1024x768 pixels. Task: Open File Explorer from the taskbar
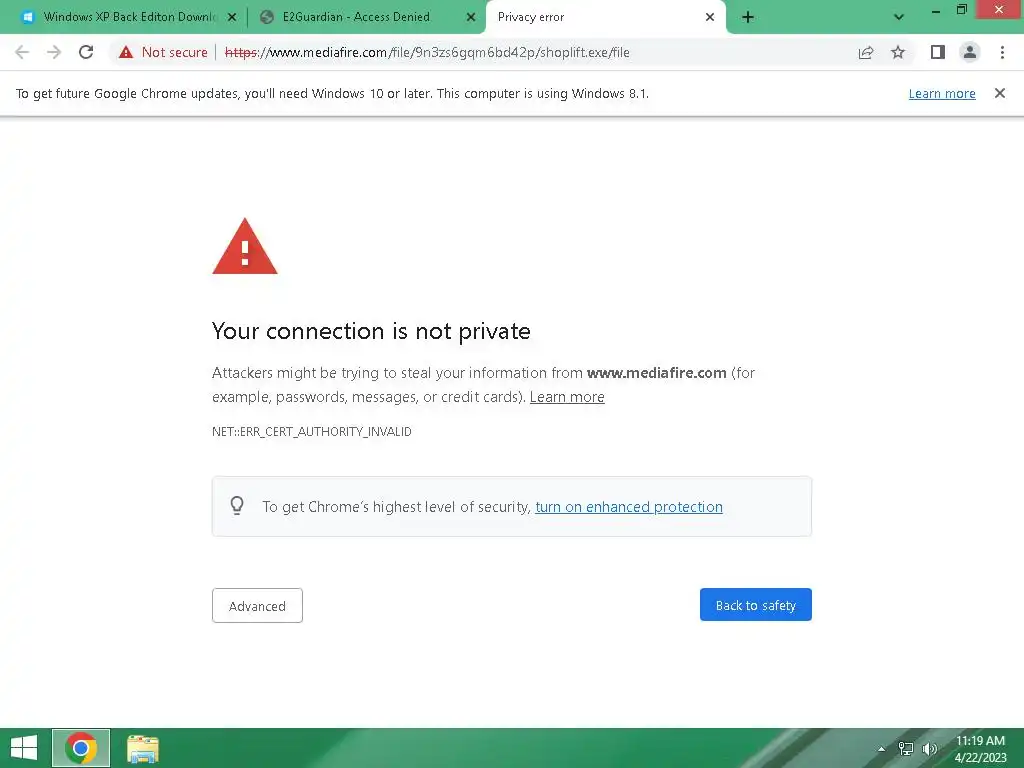click(x=143, y=748)
